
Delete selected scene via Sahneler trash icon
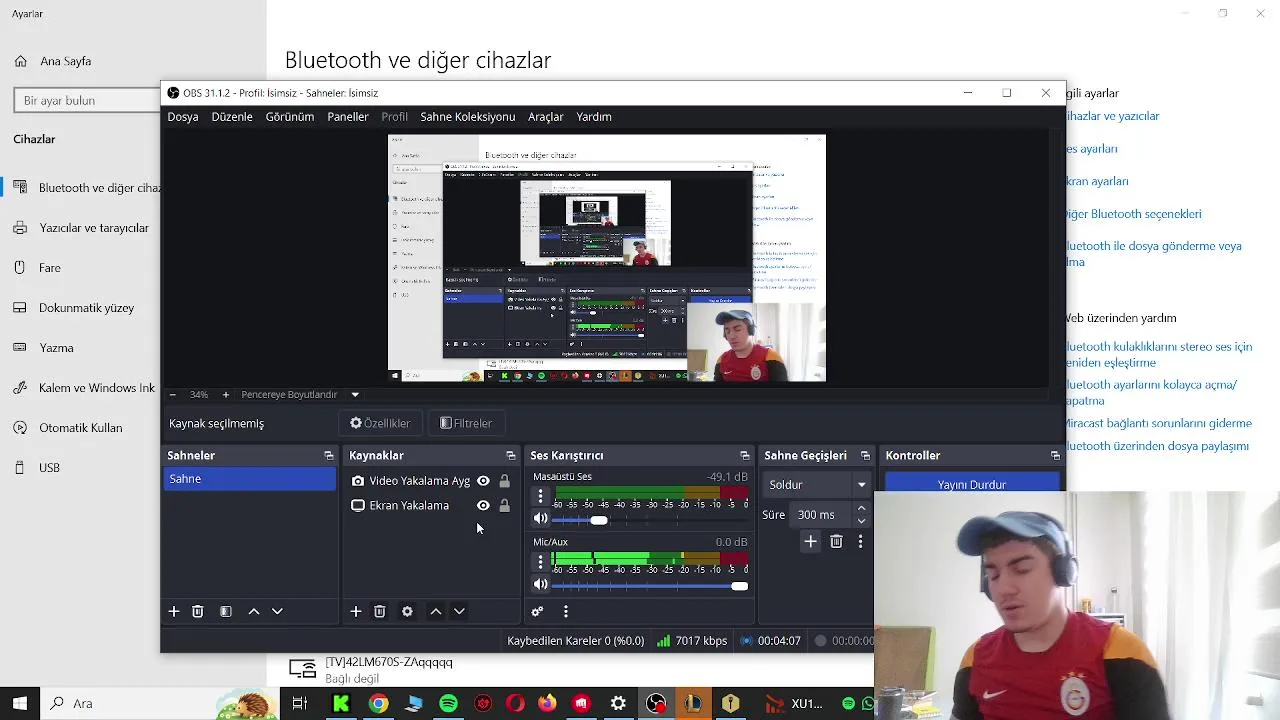[197, 611]
